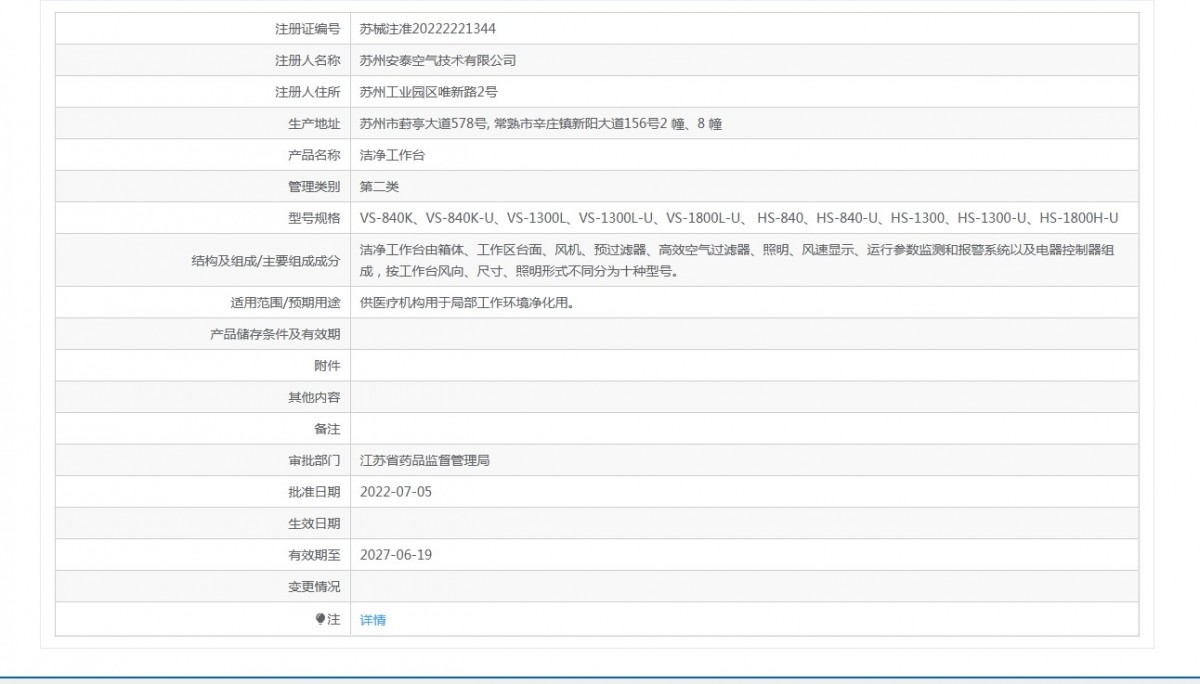Click the 变更情况 label
The image size is (1200, 684).
click(x=314, y=587)
